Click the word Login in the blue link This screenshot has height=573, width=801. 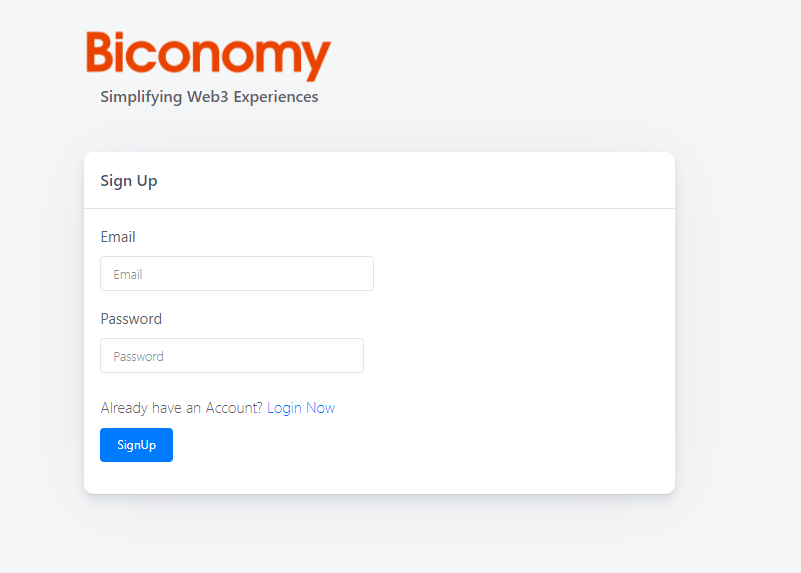(x=285, y=409)
